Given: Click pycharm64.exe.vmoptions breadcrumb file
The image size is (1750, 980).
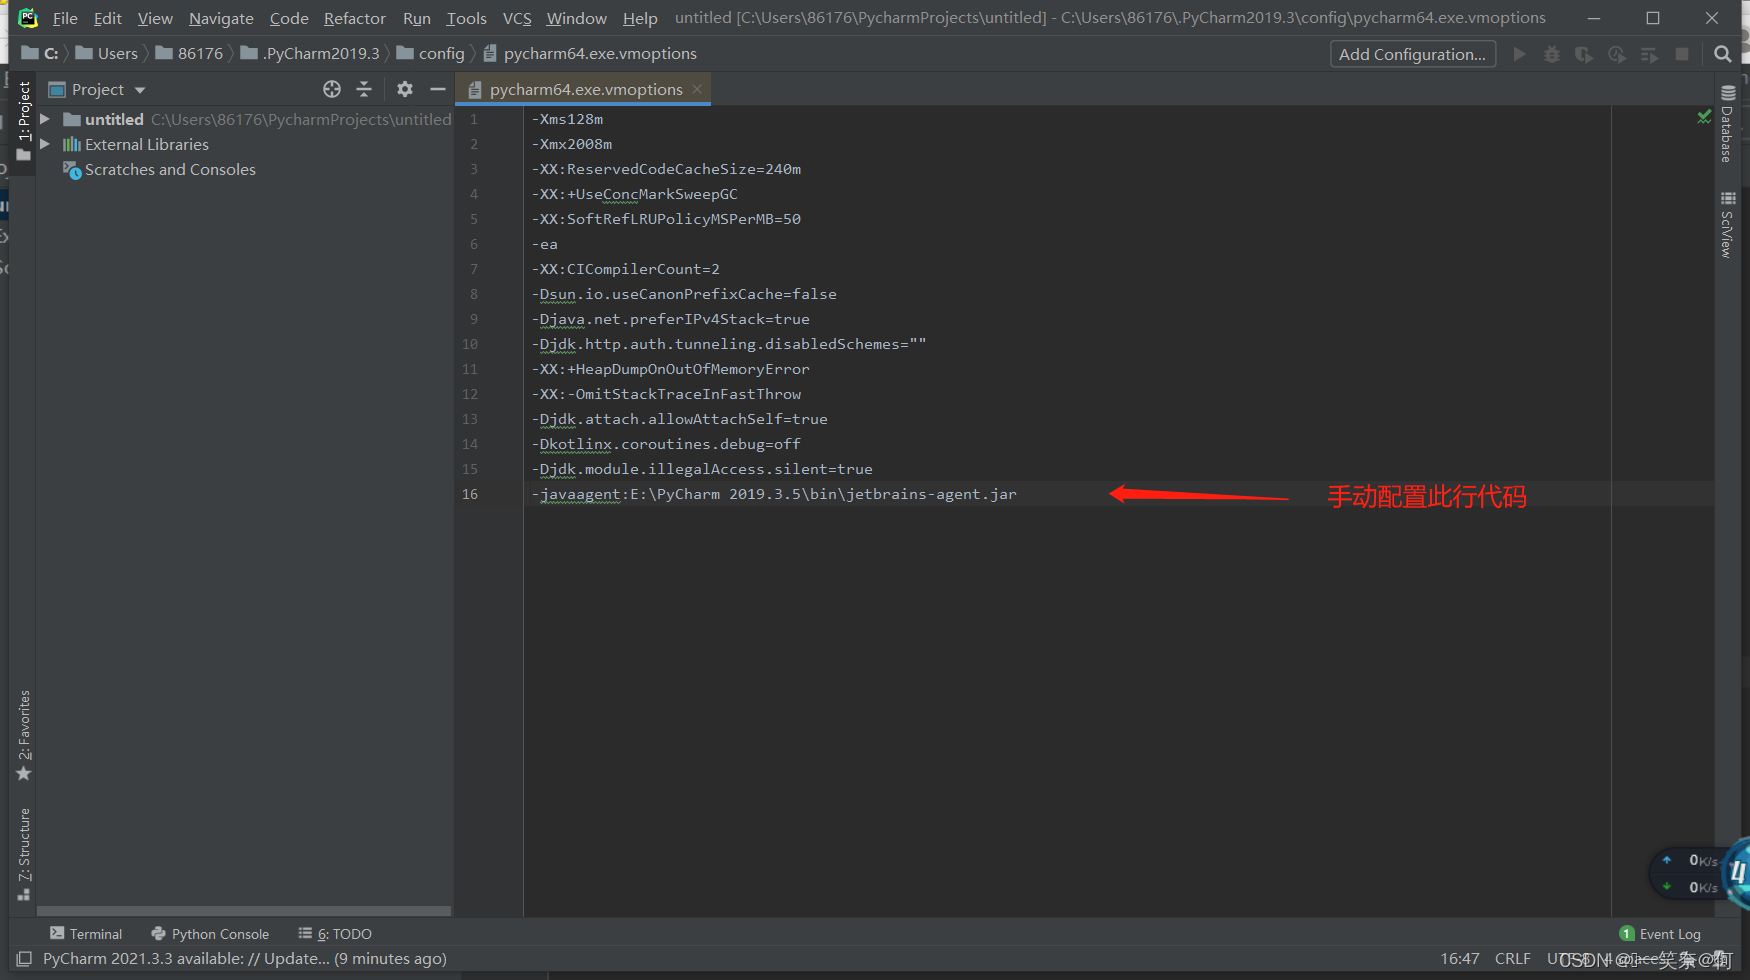Looking at the screenshot, I should (590, 54).
